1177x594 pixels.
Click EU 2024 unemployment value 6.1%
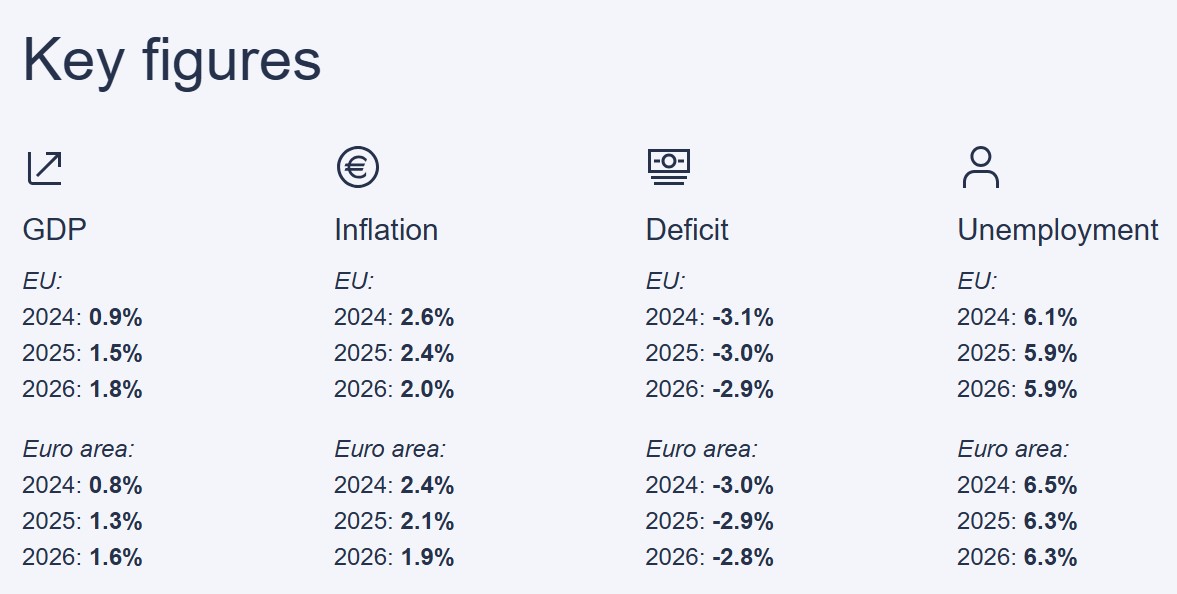pyautogui.click(x=1050, y=318)
